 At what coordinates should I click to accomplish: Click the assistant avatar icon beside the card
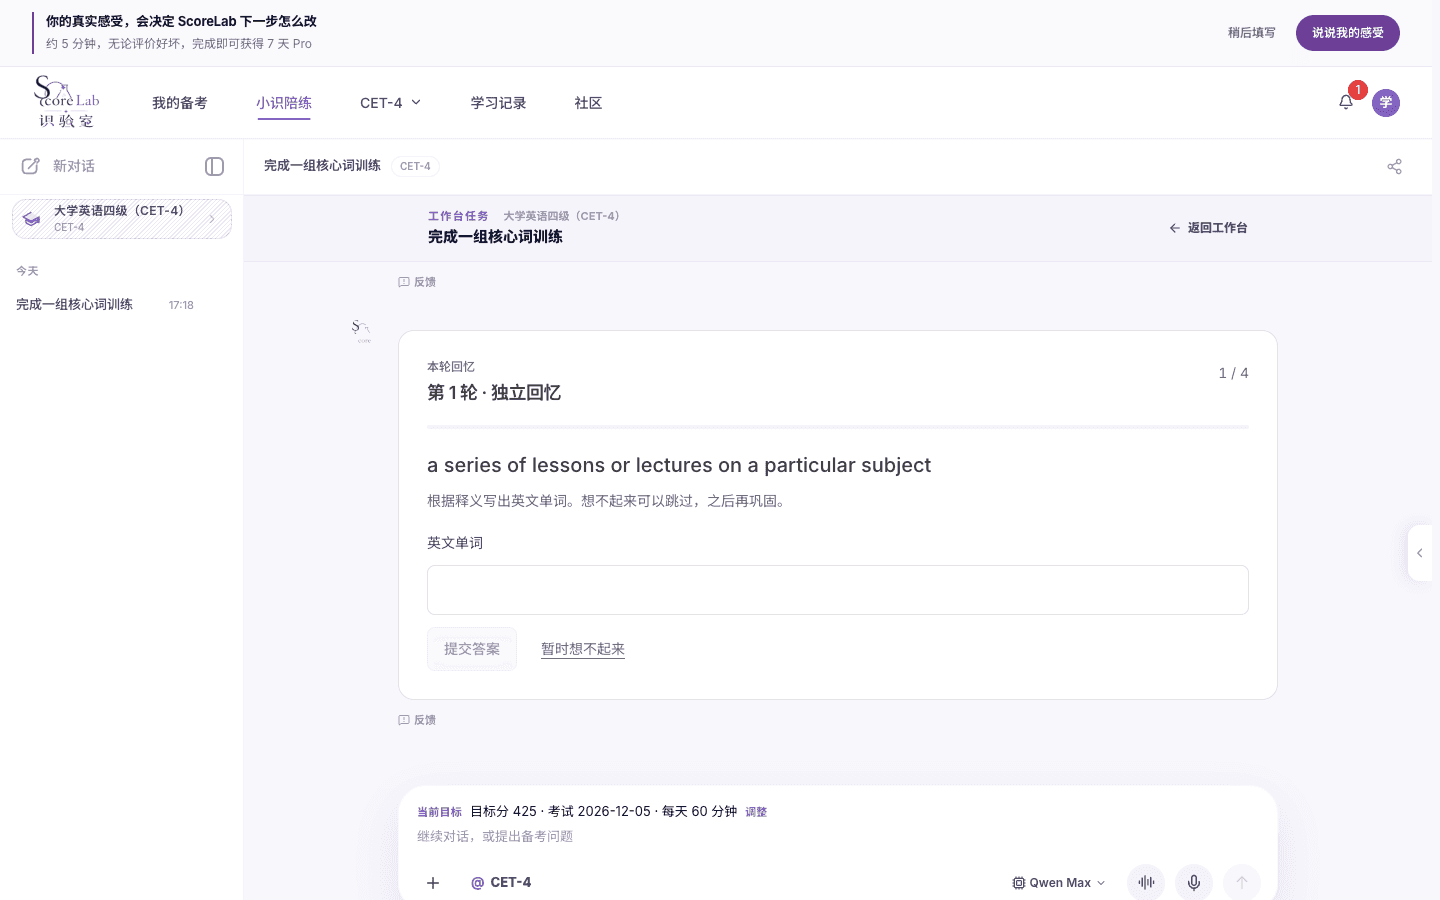[362, 331]
